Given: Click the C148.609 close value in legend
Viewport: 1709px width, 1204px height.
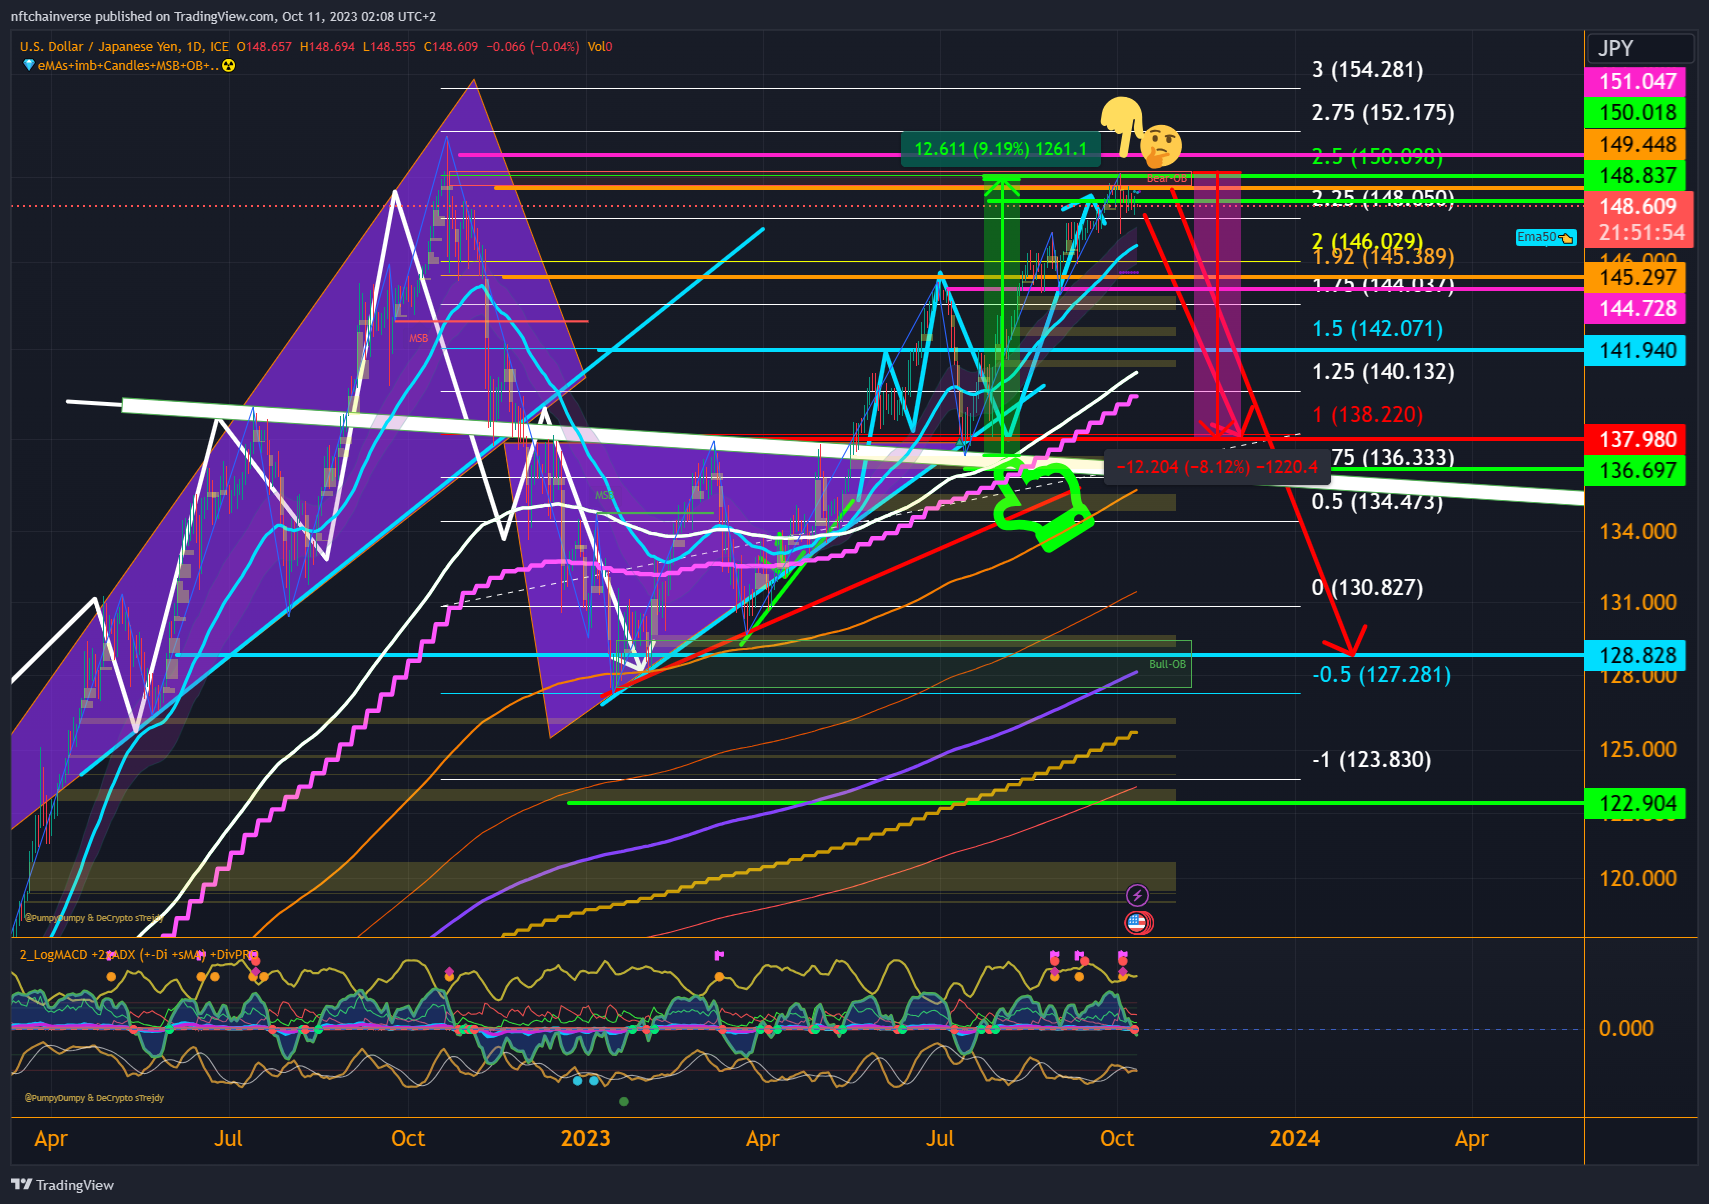Looking at the screenshot, I should [451, 46].
